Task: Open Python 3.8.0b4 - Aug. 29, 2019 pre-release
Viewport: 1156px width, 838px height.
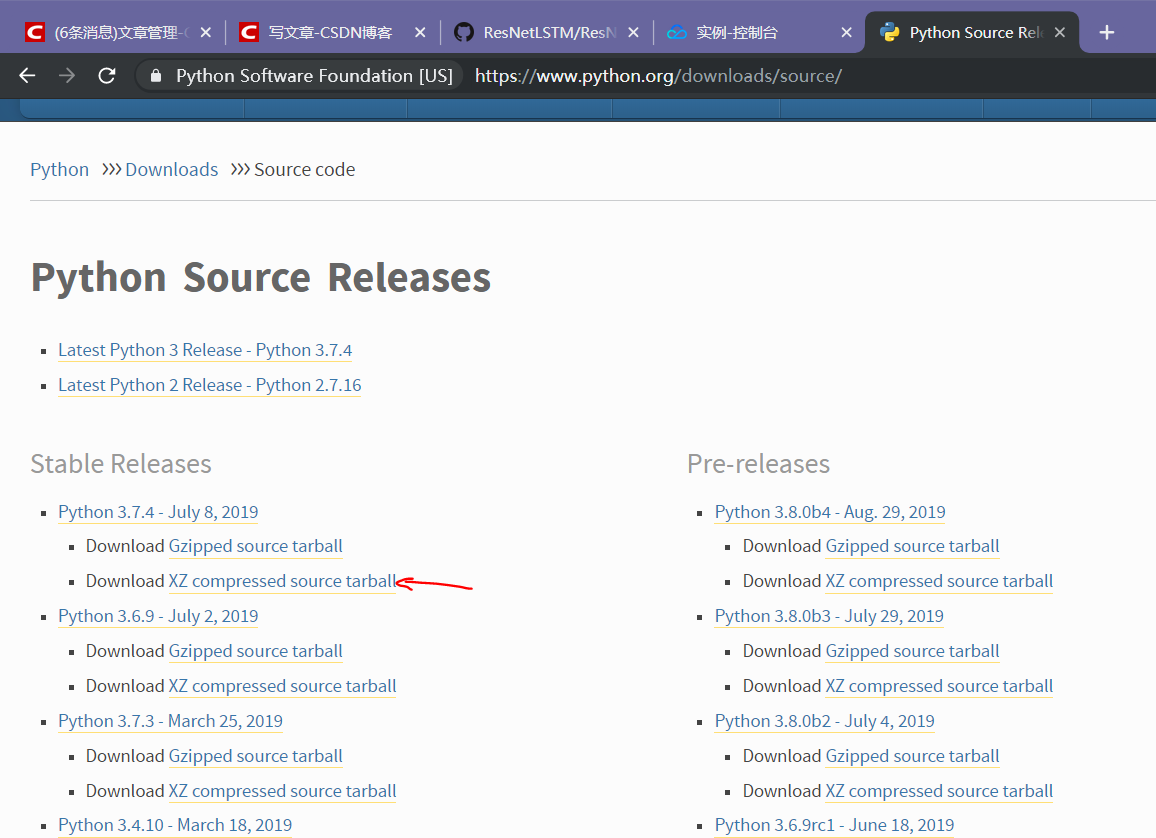Action: tap(830, 512)
